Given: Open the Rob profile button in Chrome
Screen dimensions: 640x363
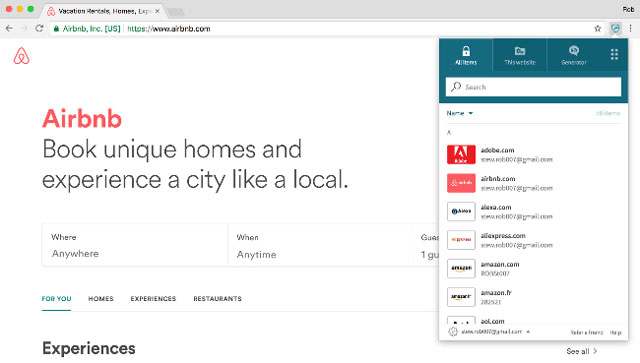Looking at the screenshot, I should click(x=628, y=9).
